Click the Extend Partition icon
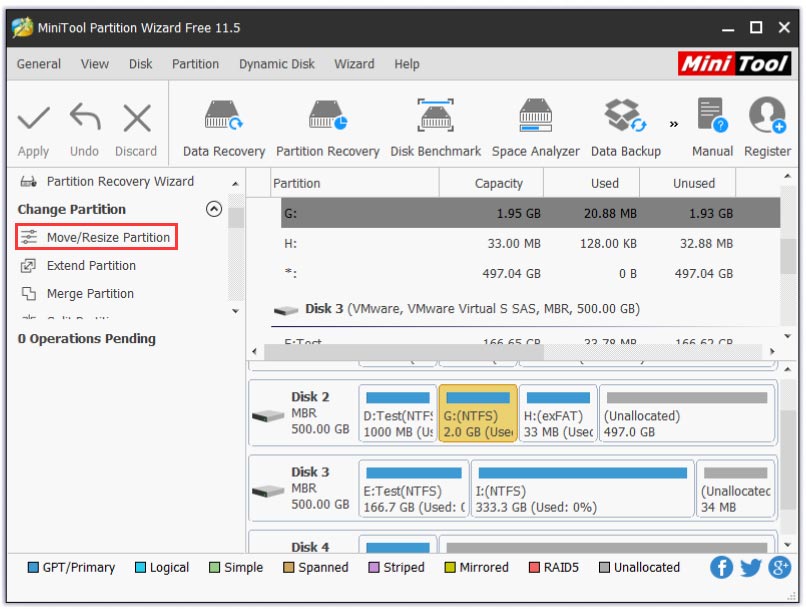Screen dimensions: 806x609 (x=28, y=266)
